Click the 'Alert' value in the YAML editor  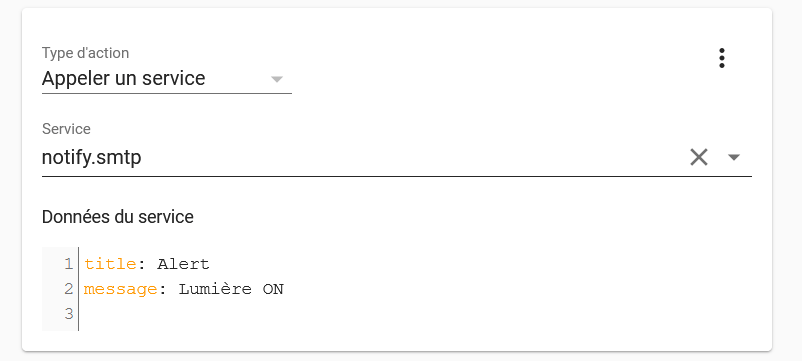coord(184,264)
